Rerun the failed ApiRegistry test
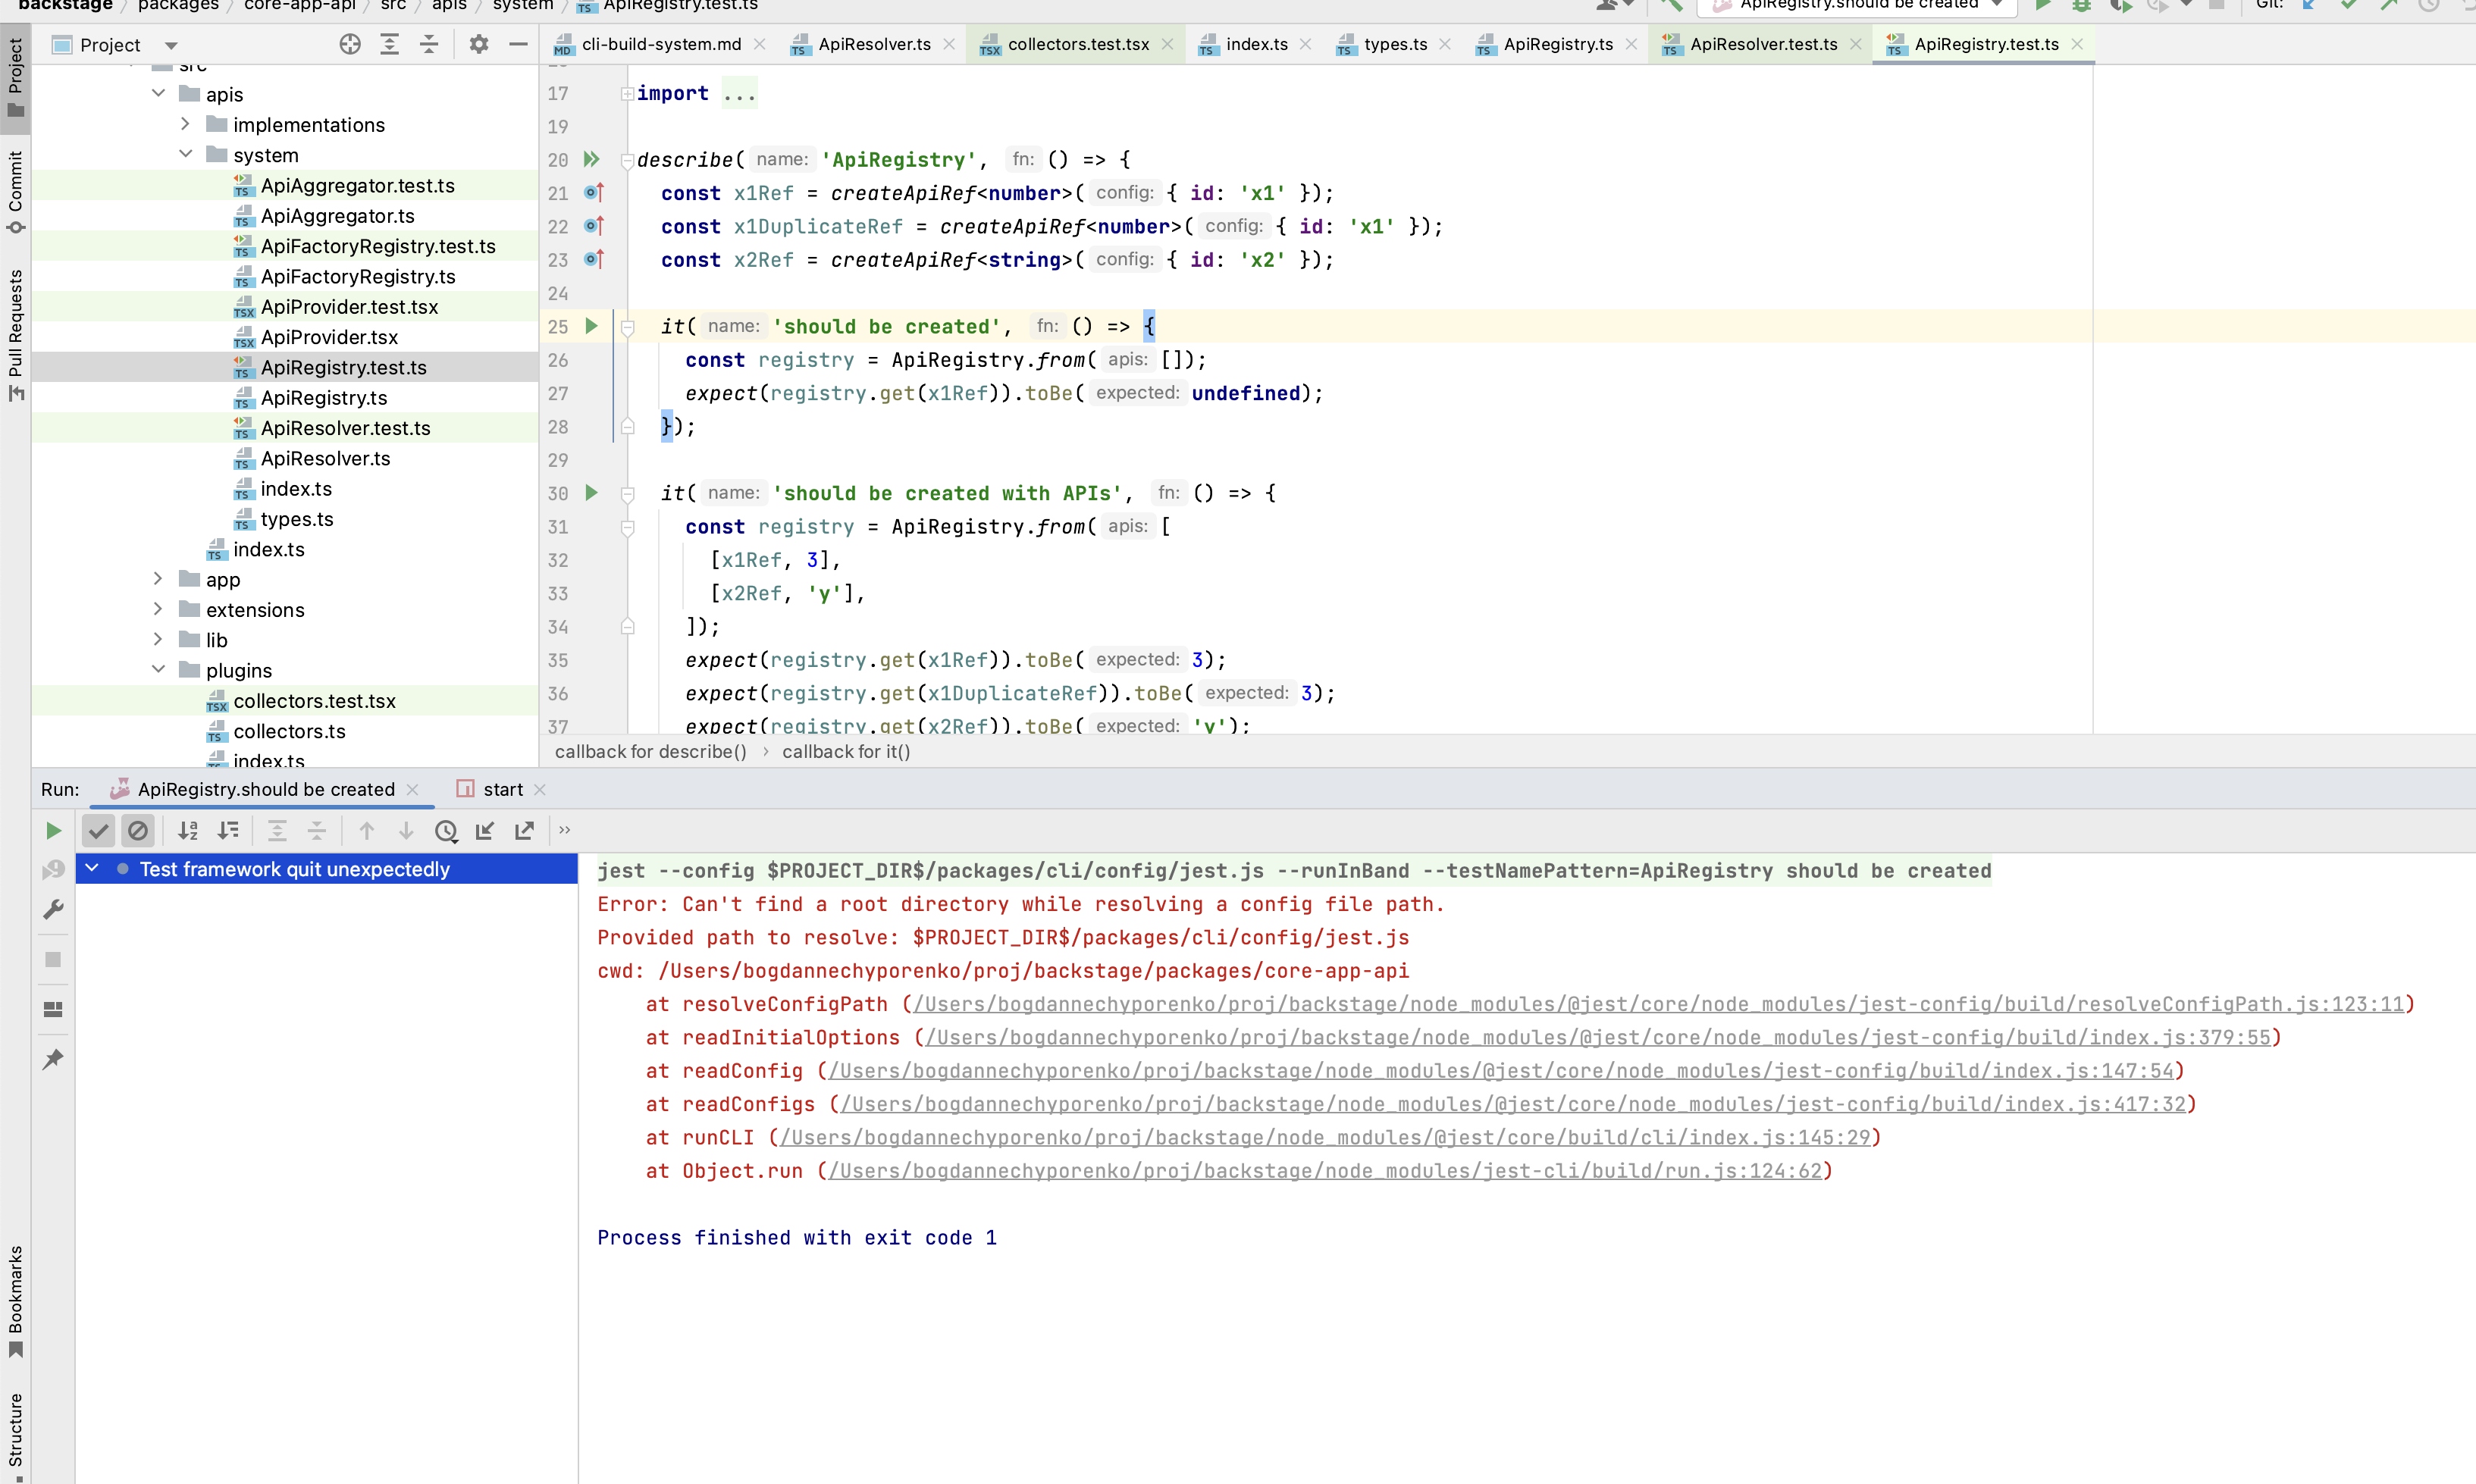 click(54, 830)
